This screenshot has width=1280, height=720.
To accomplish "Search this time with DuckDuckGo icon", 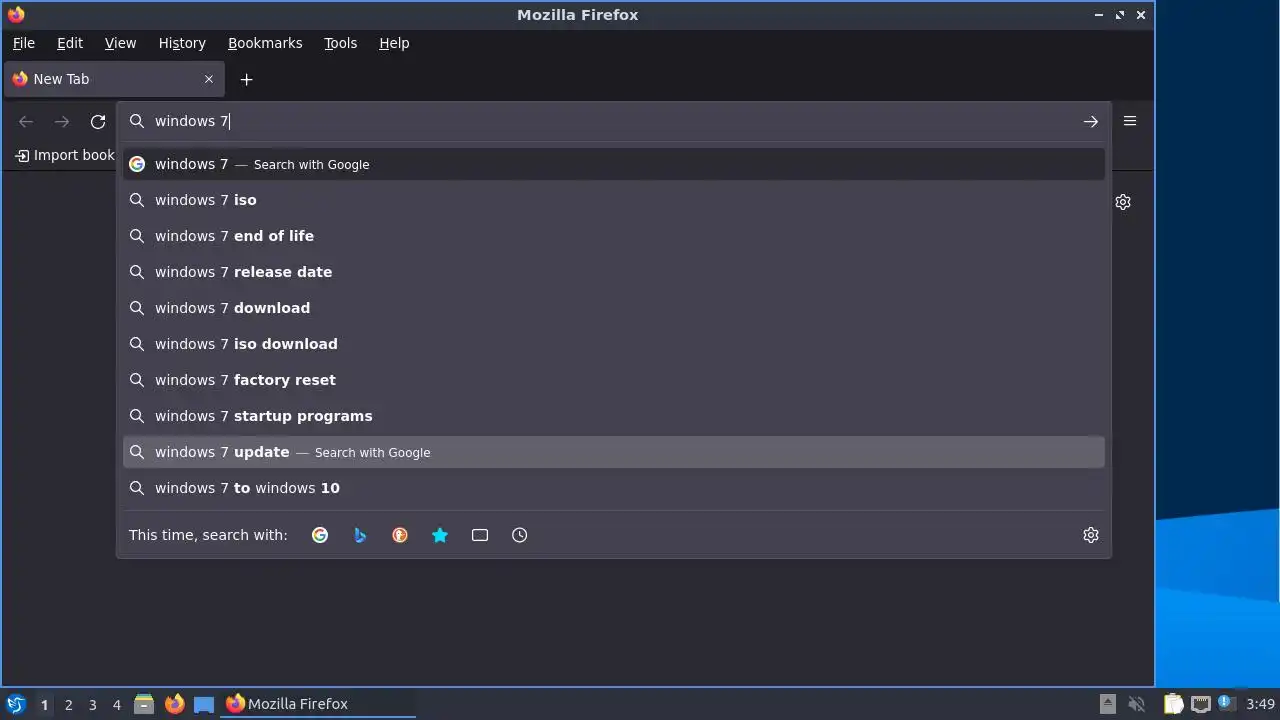I will (400, 535).
